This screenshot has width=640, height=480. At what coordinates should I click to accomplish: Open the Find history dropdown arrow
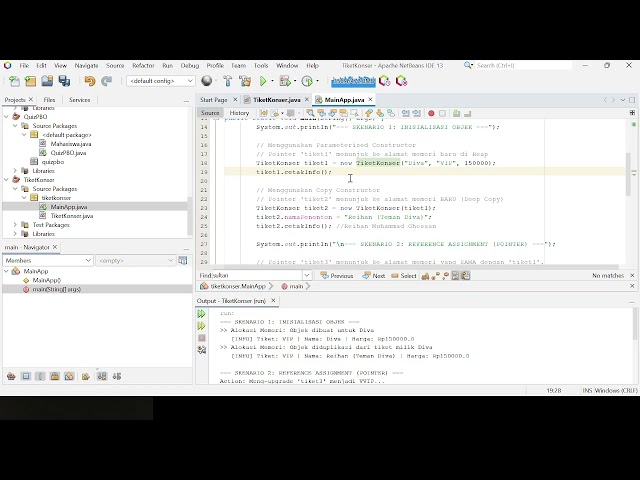307,276
